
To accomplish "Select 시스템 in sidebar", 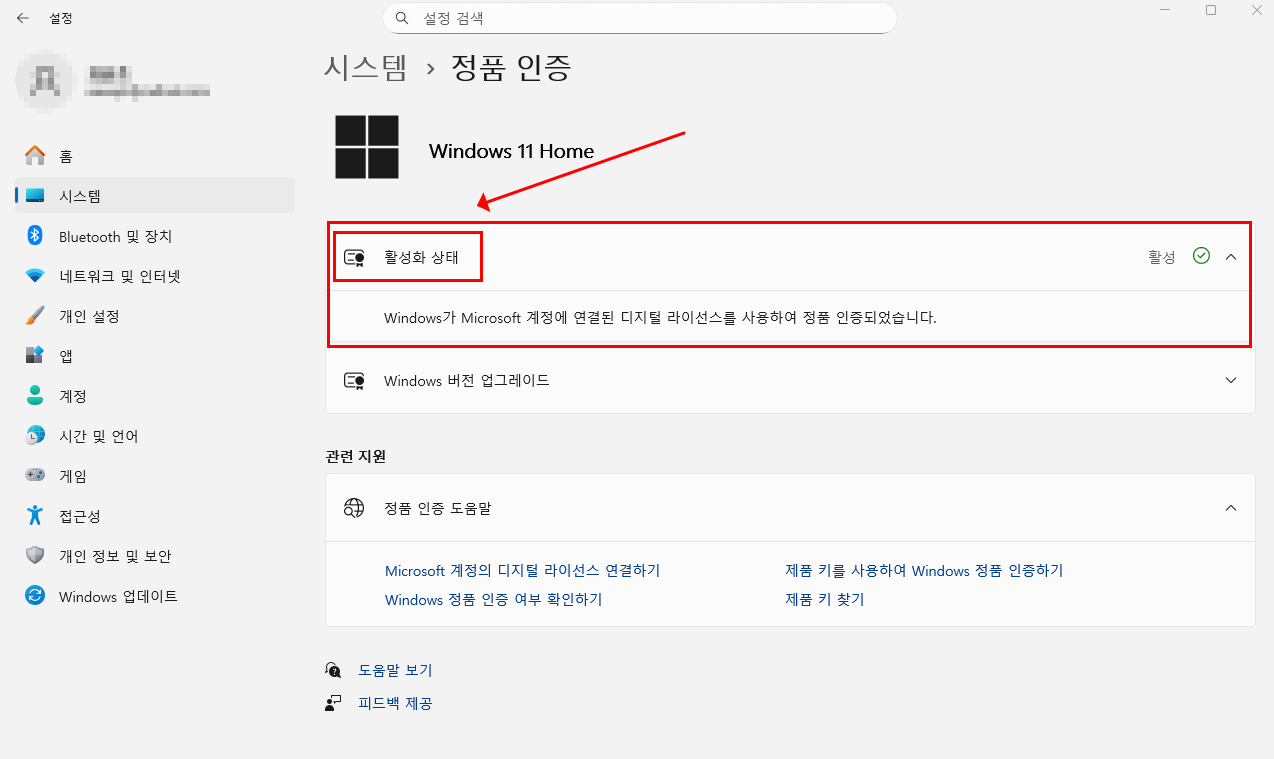I will click(155, 196).
